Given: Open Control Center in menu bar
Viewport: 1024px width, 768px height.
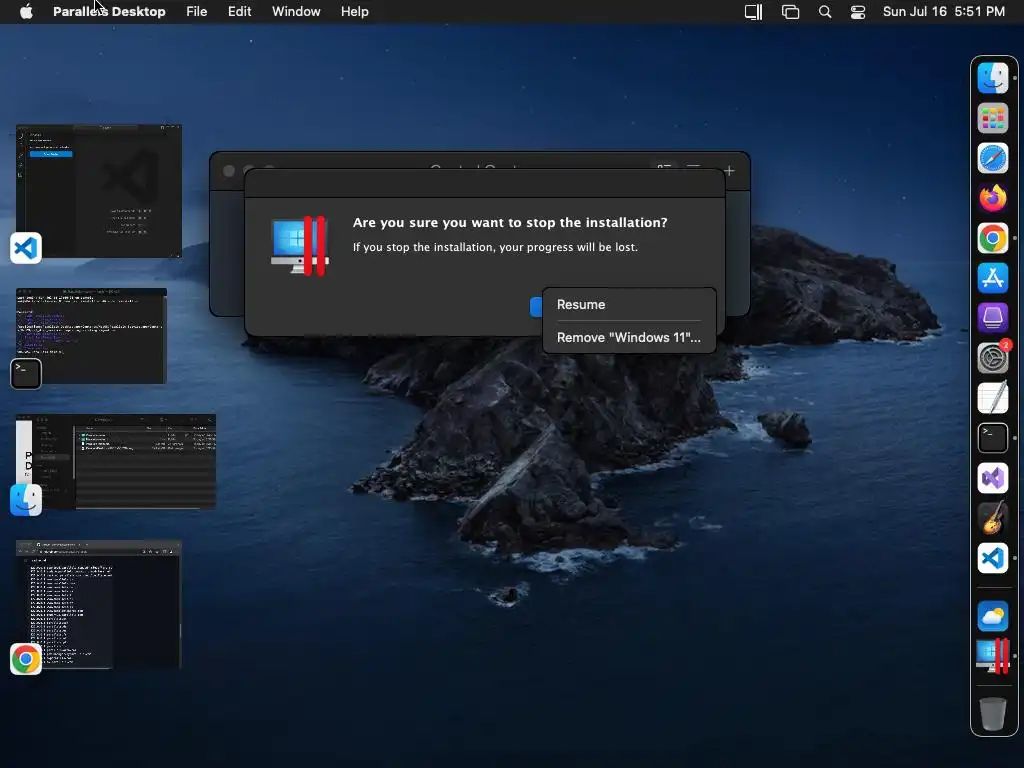Looking at the screenshot, I should pyautogui.click(x=857, y=12).
